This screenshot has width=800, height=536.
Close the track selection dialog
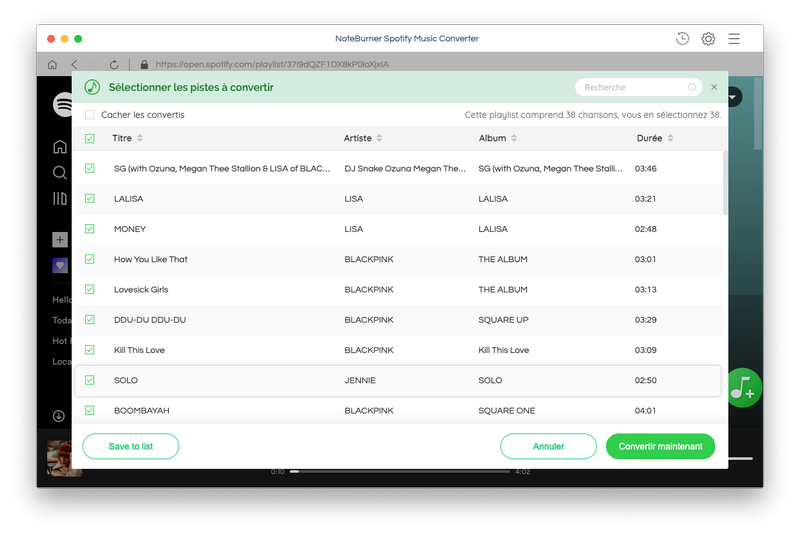point(714,87)
